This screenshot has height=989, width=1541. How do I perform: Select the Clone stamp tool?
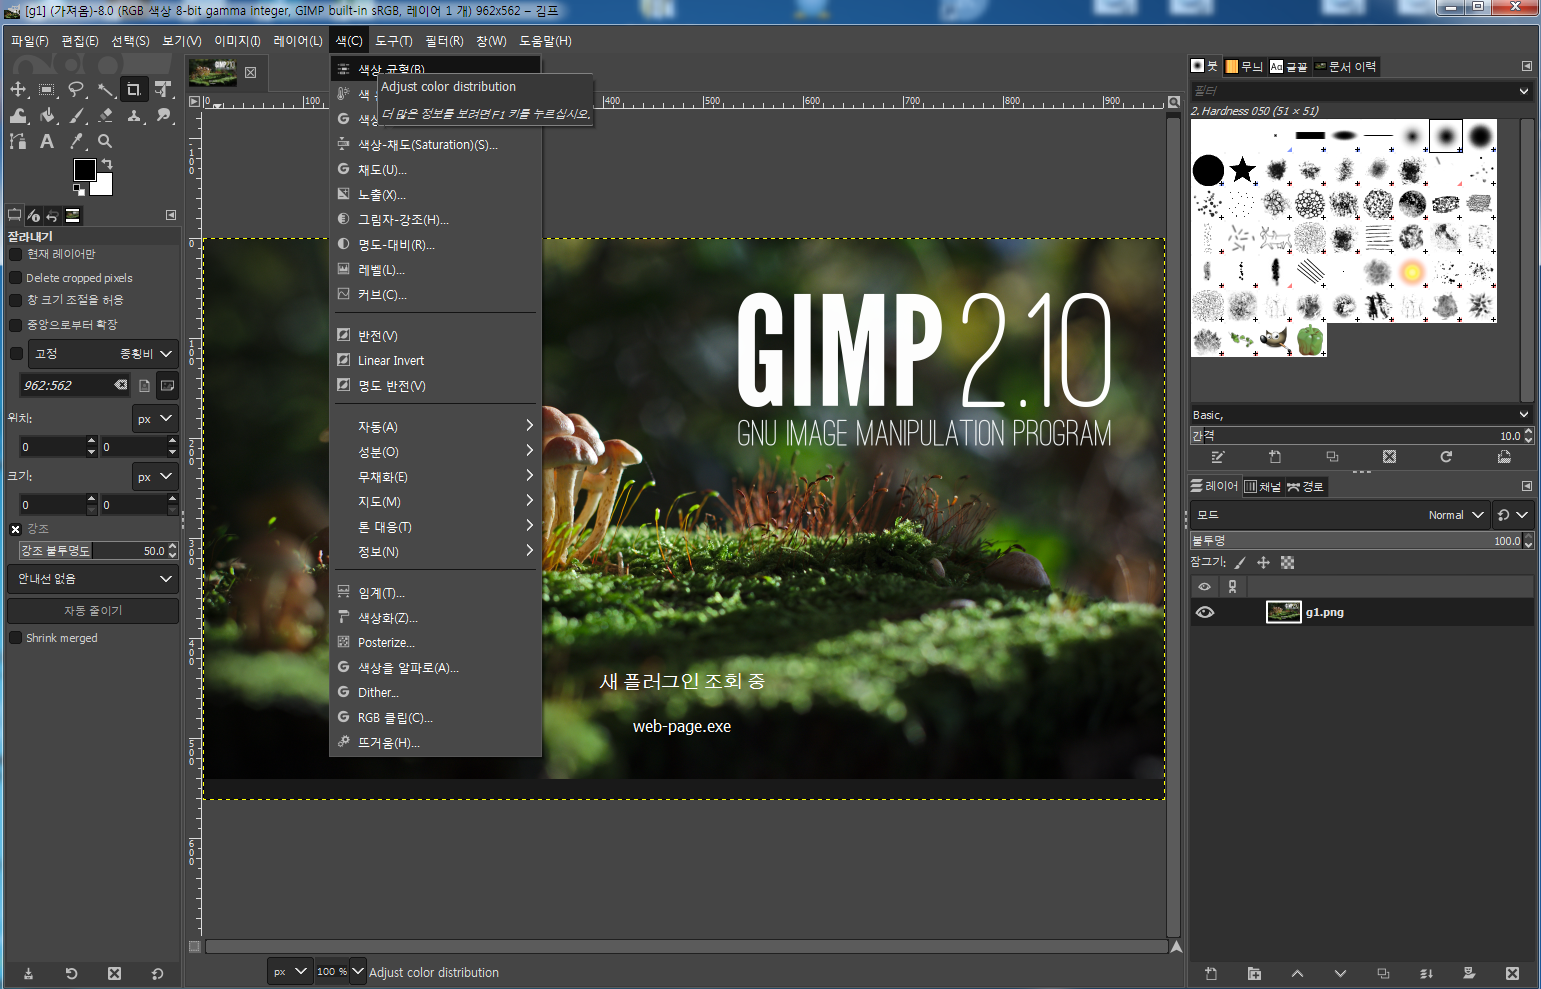[134, 115]
